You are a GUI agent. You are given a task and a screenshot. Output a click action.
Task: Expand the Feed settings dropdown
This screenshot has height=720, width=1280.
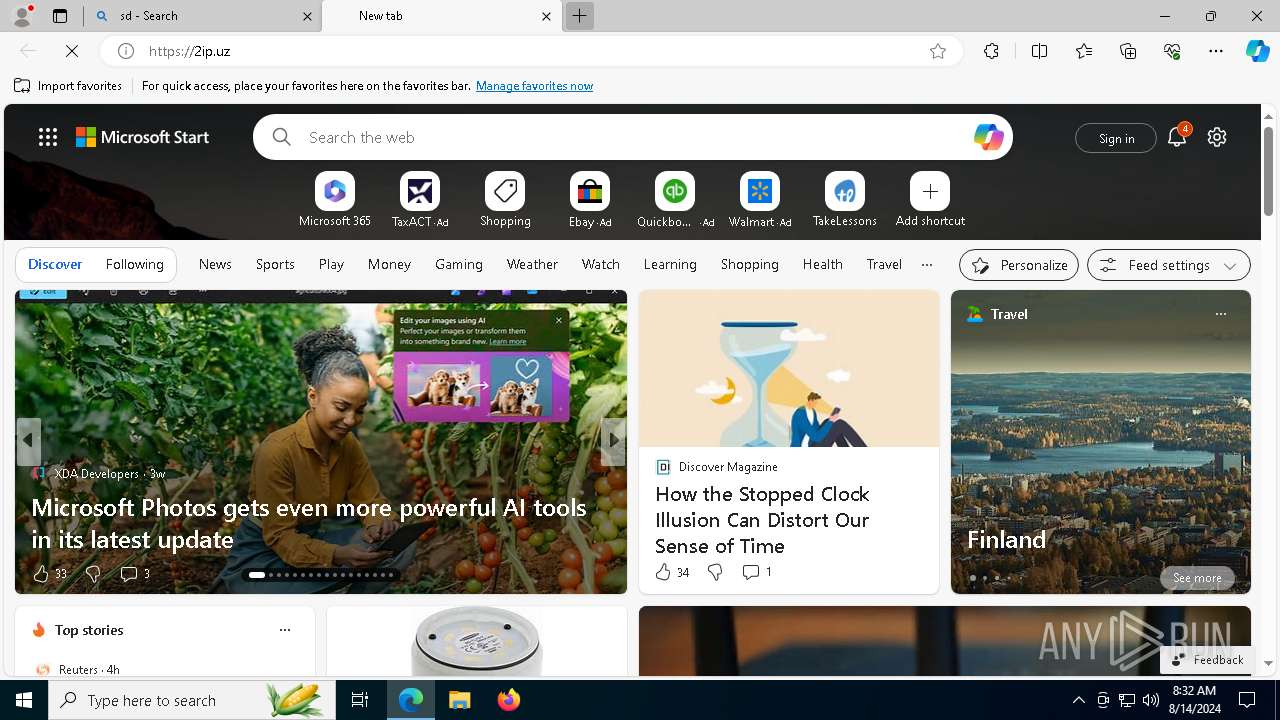point(1168,265)
